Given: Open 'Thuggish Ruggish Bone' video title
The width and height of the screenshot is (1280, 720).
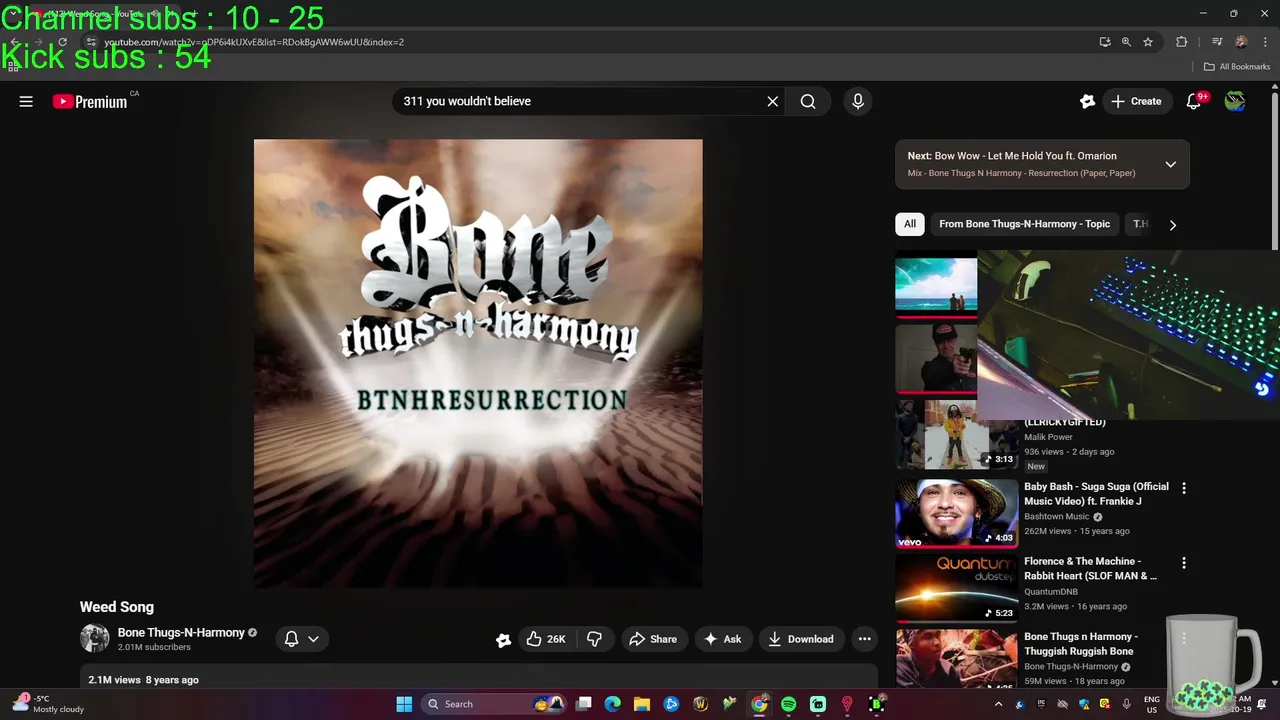Looking at the screenshot, I should 1079,644.
